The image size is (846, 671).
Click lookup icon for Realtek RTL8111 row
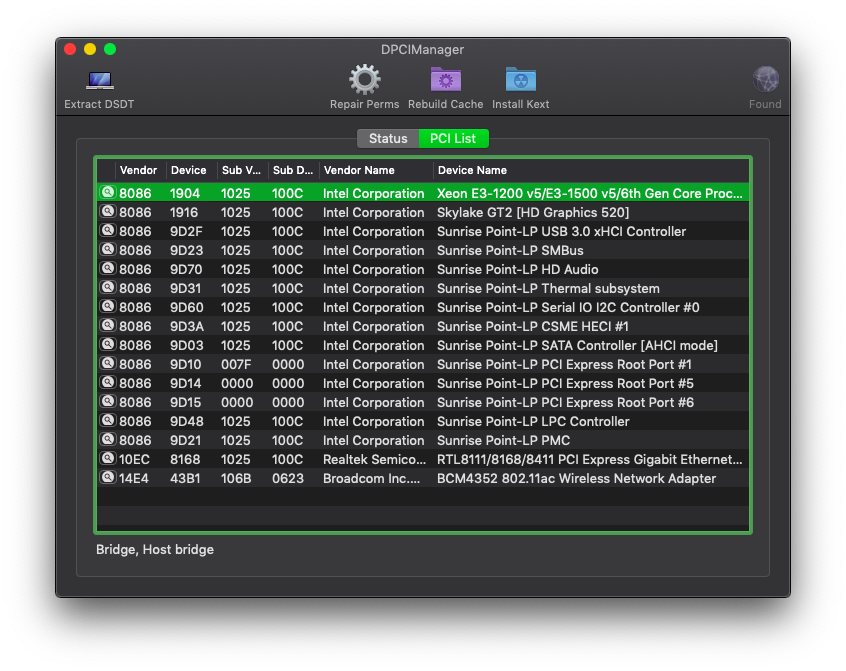(x=108, y=458)
